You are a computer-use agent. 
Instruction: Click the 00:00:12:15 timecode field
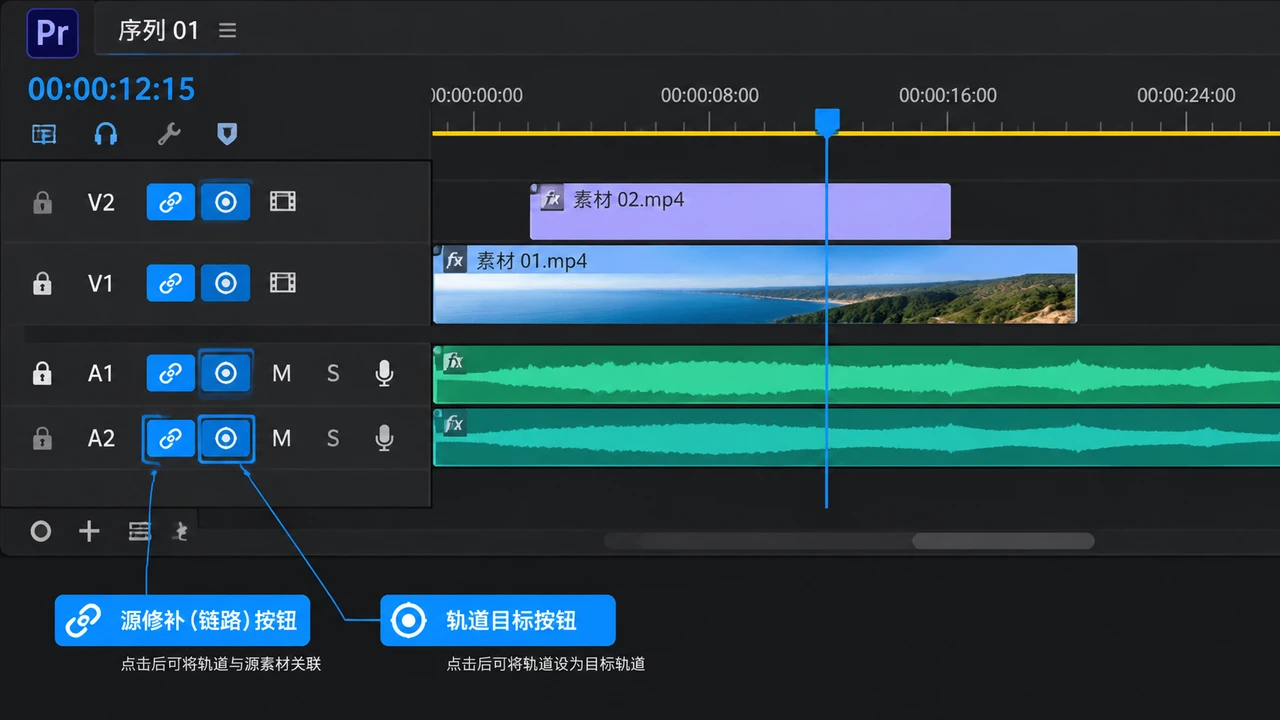click(111, 89)
